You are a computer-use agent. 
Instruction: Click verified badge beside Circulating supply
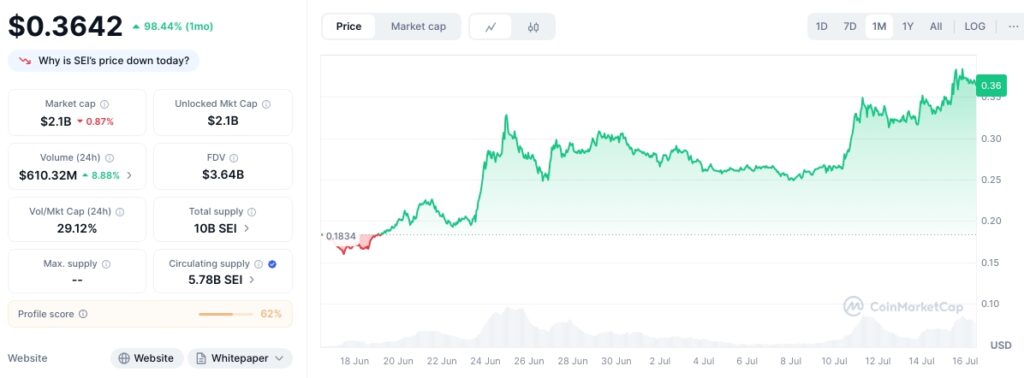272,264
